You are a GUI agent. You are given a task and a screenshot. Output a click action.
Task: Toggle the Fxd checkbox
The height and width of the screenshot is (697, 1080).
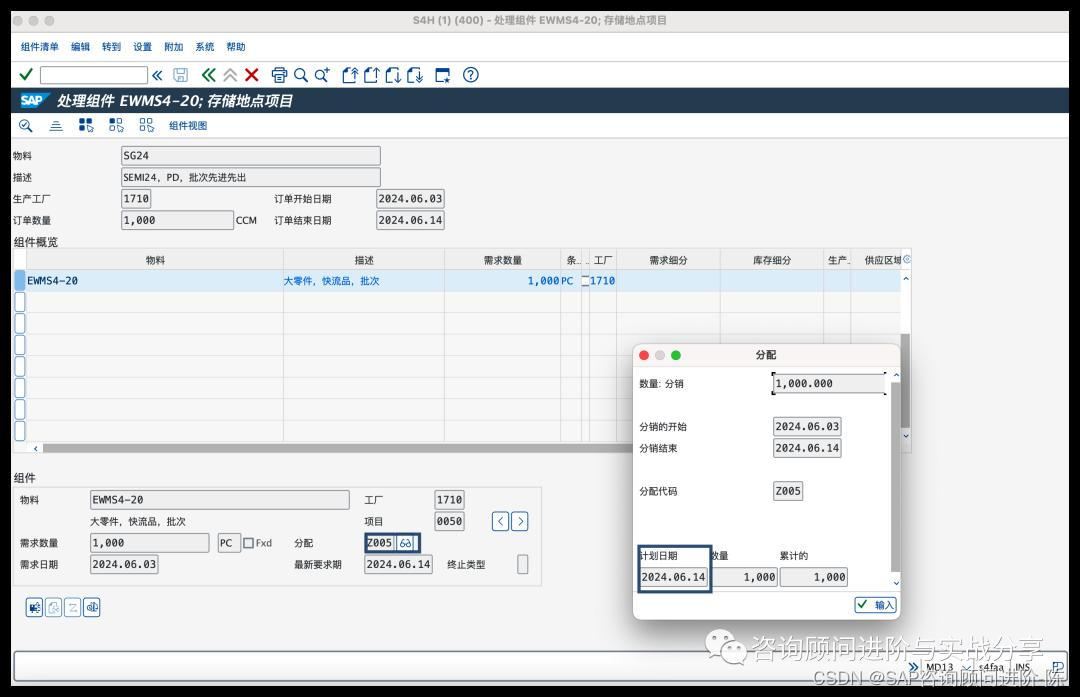249,543
